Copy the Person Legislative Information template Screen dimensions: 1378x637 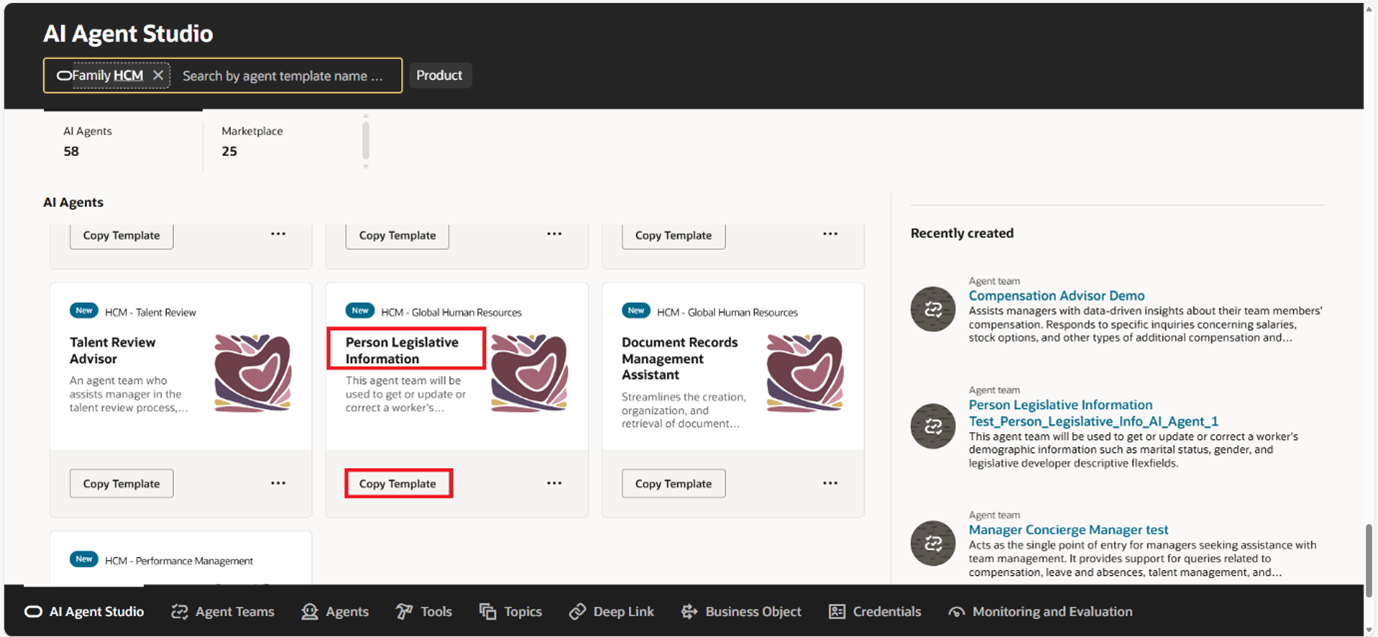398,484
